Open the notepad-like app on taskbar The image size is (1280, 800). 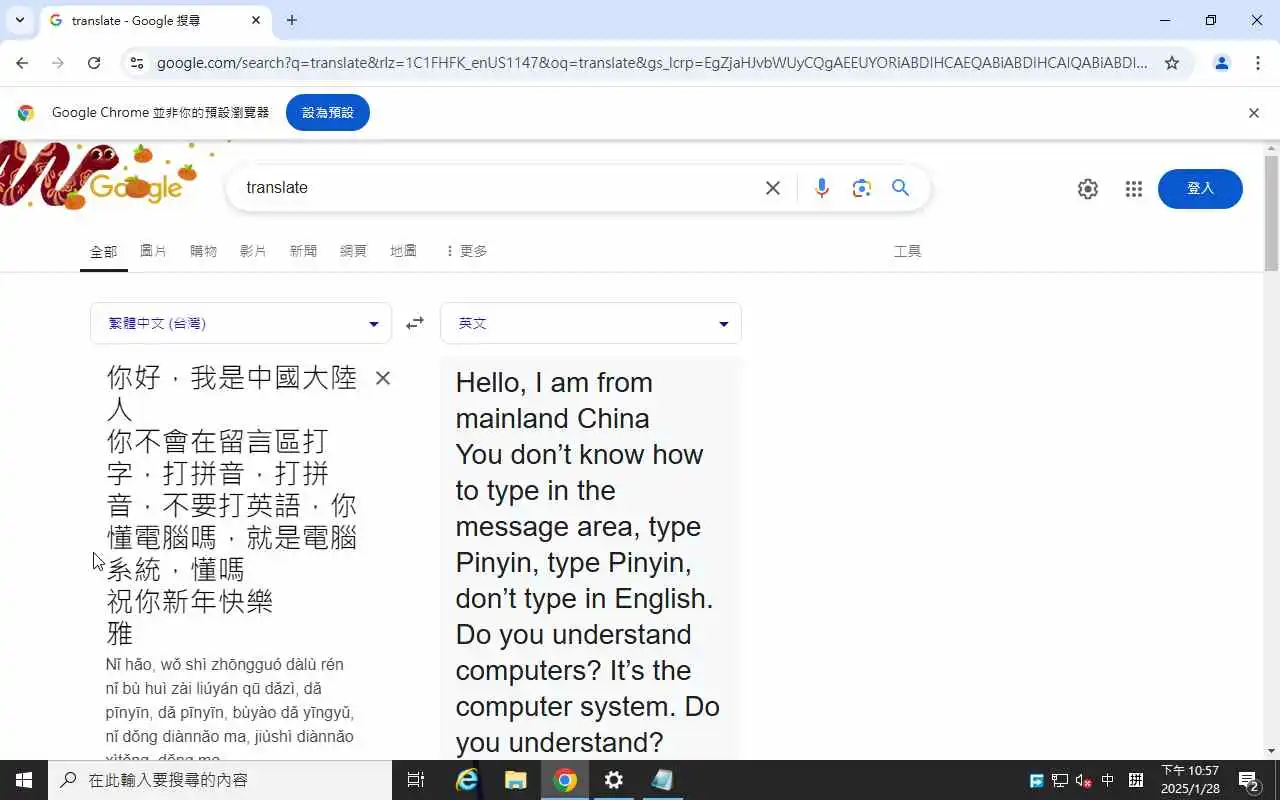point(663,780)
